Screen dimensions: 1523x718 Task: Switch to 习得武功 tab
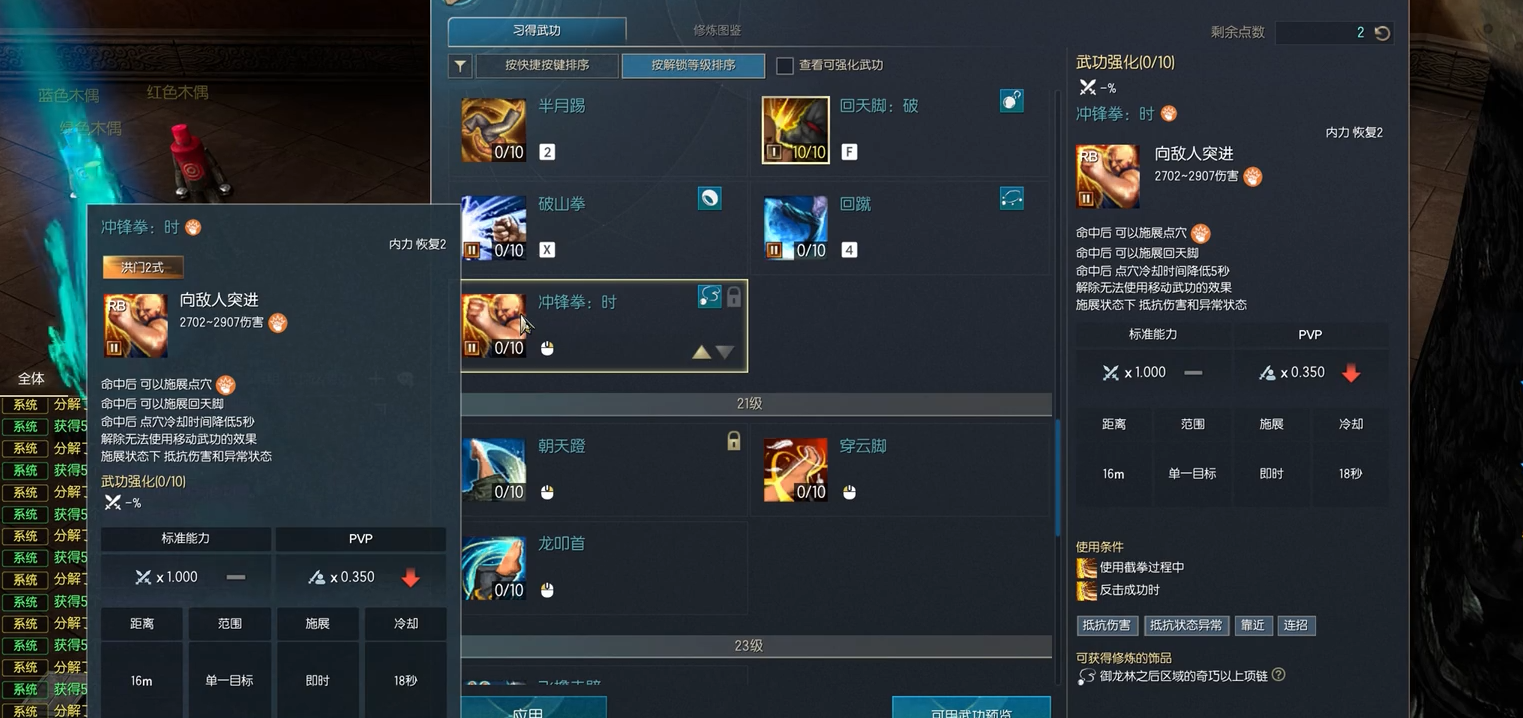pos(537,31)
